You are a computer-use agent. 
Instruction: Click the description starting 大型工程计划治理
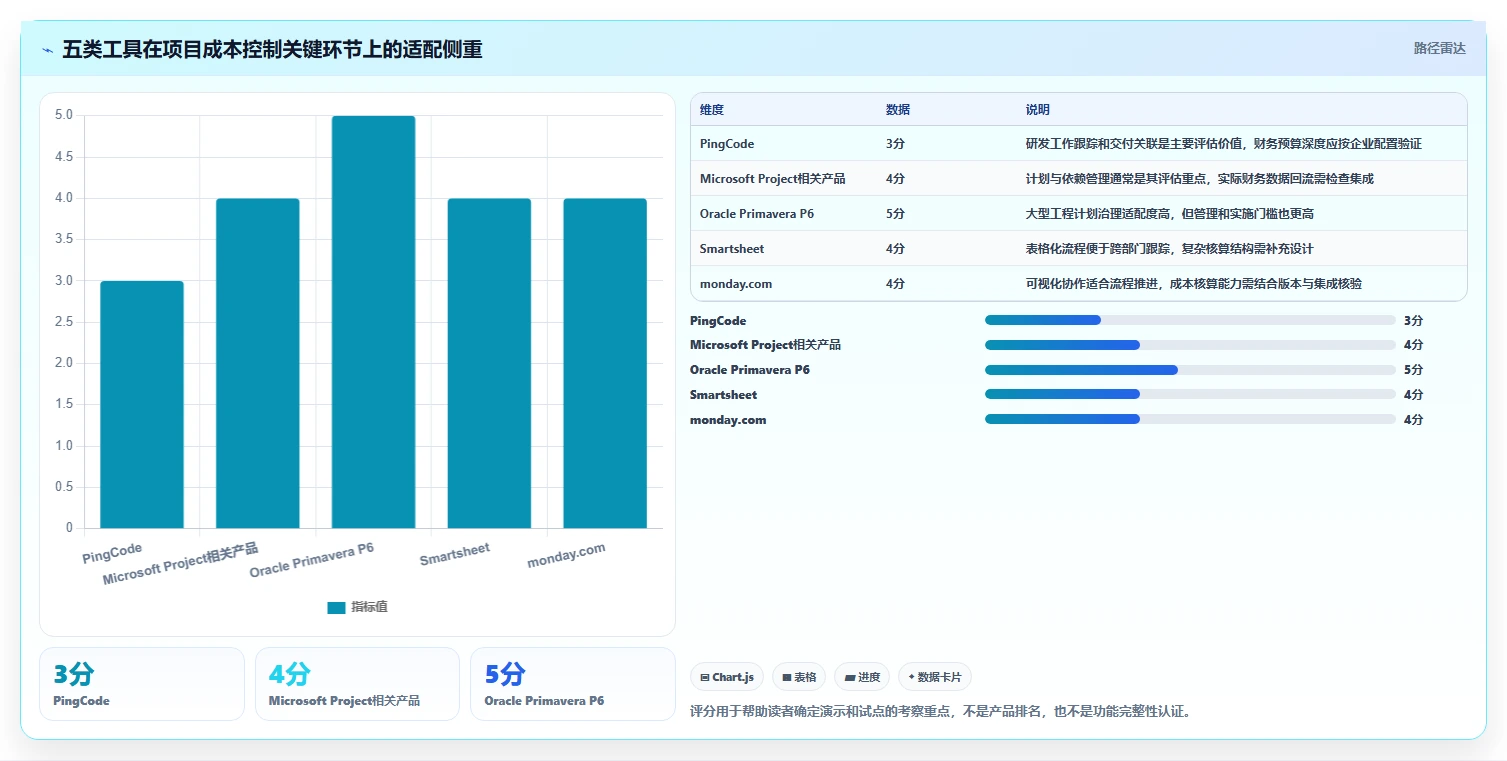click(1170, 214)
